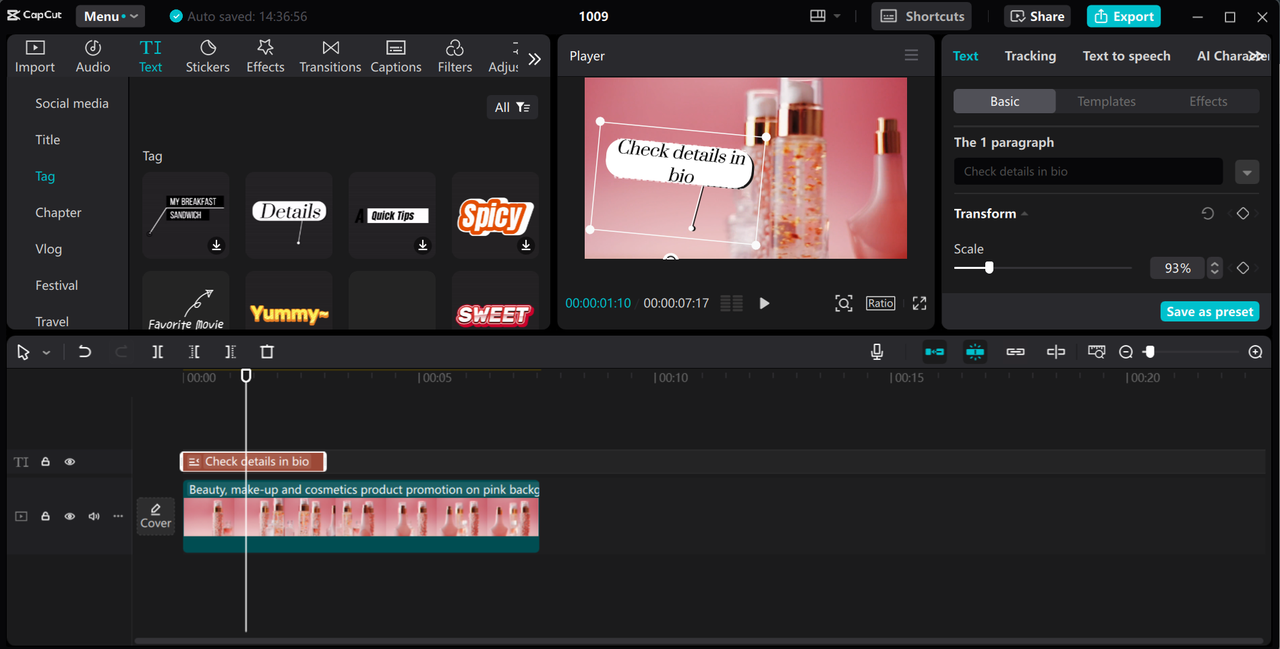Undo the last action
The width and height of the screenshot is (1280, 649).
point(85,352)
